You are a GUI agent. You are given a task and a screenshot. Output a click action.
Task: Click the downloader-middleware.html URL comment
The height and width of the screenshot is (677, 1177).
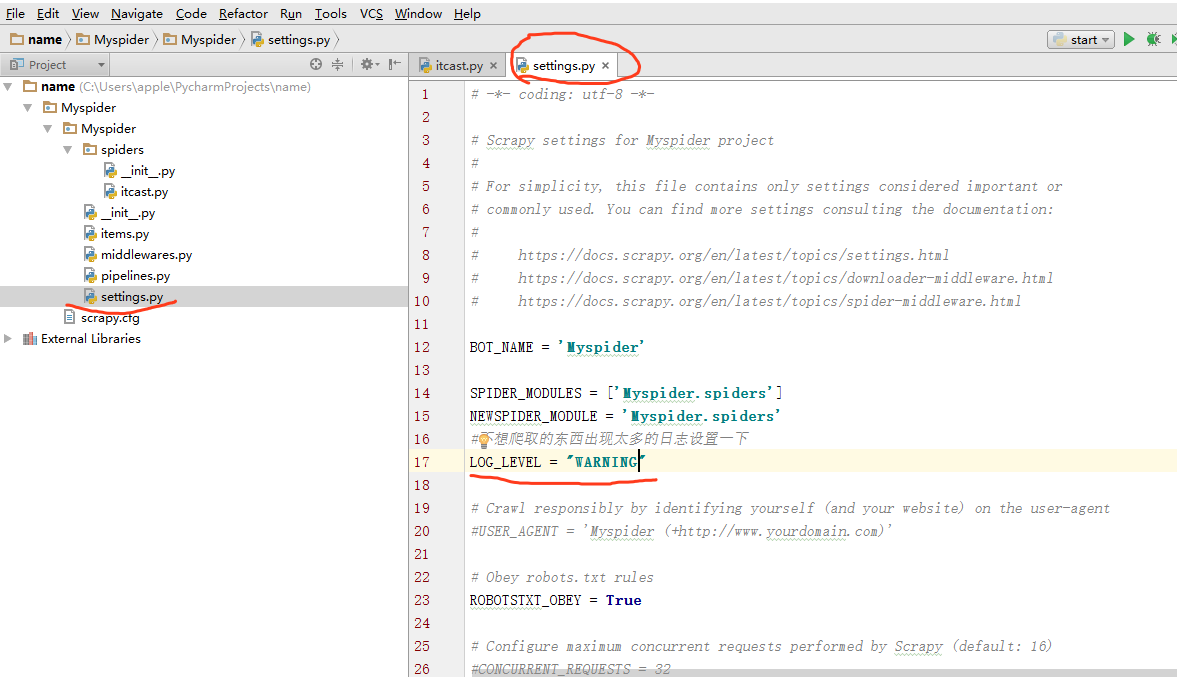click(x=785, y=278)
